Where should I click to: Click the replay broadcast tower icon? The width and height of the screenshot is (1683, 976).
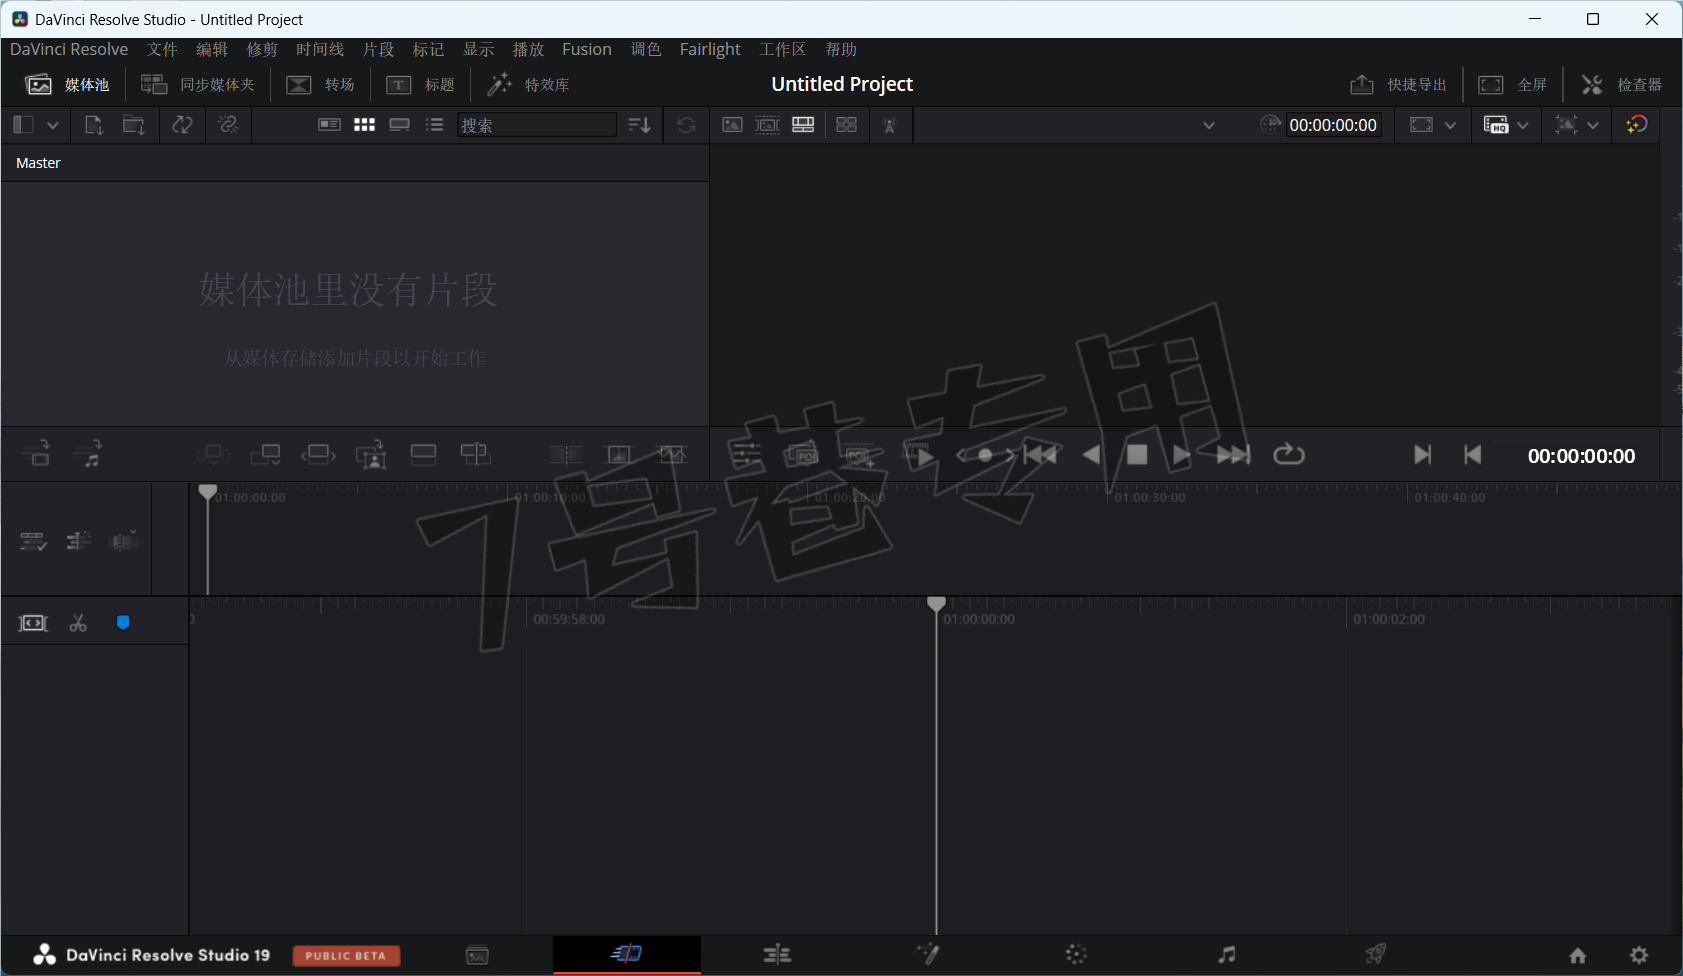tap(889, 125)
